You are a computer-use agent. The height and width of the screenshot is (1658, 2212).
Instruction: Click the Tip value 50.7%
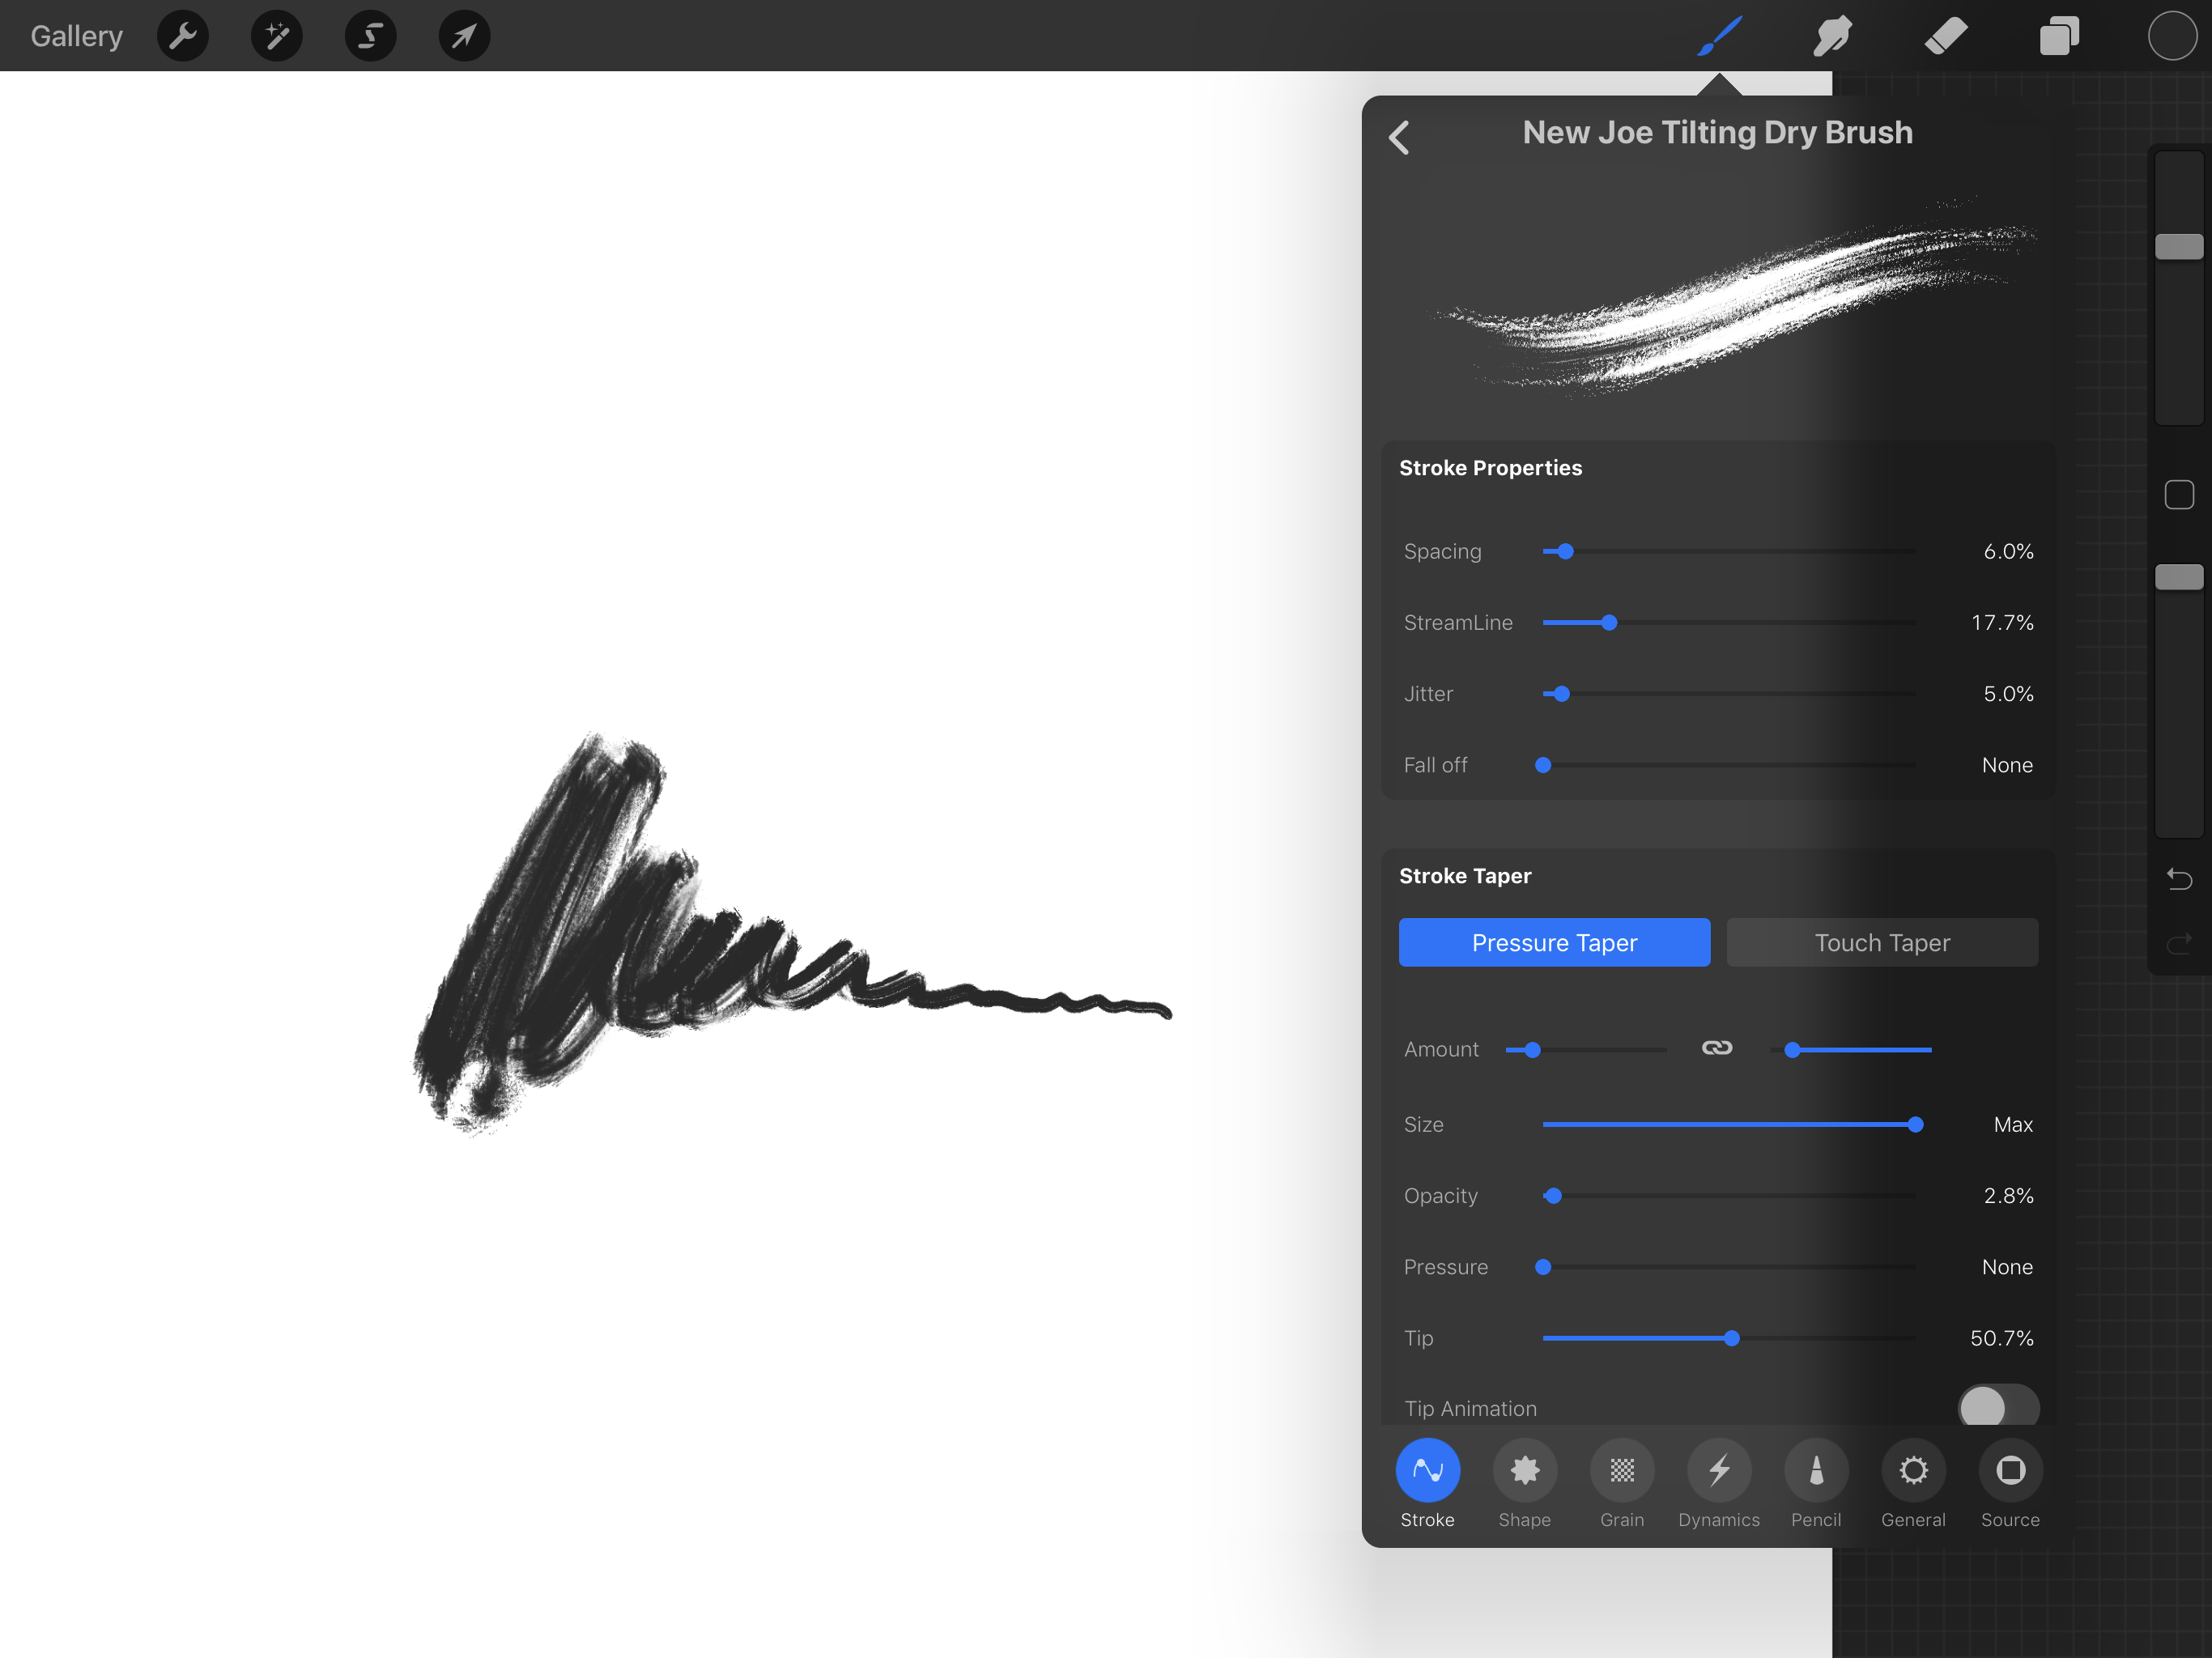(x=2001, y=1337)
